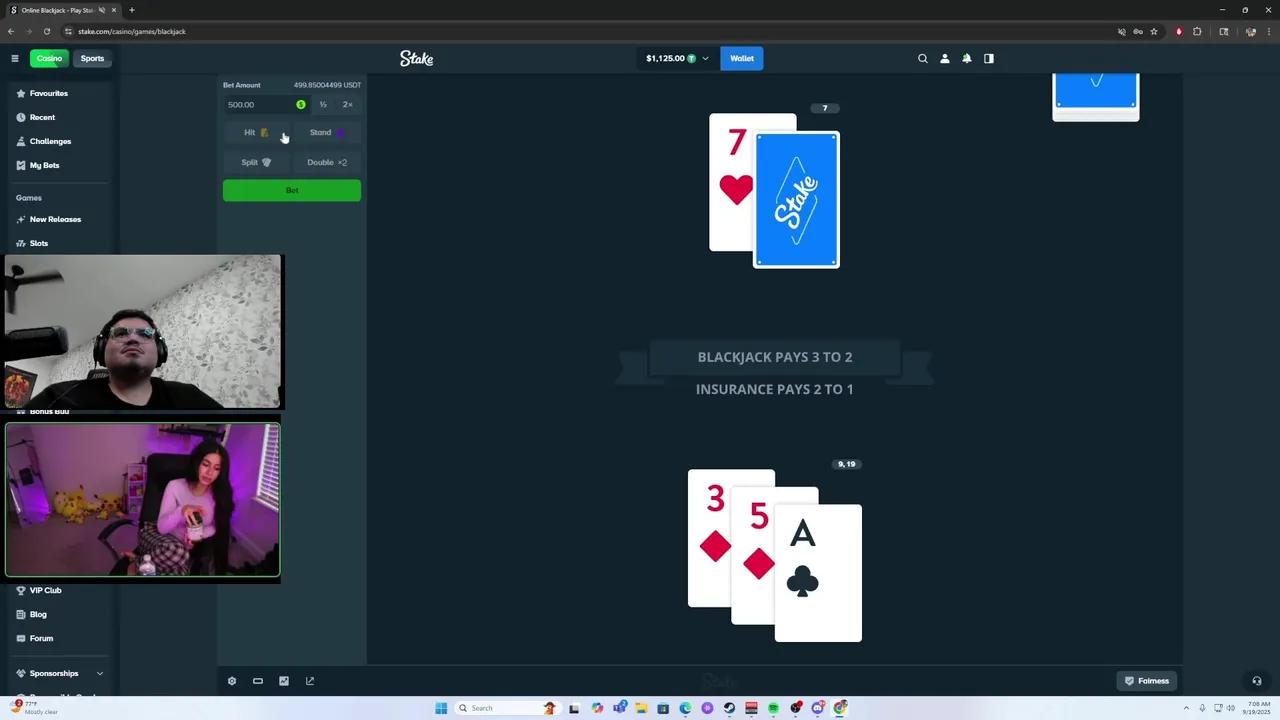
Task: Open the search magnifier icon in header
Action: (x=923, y=58)
